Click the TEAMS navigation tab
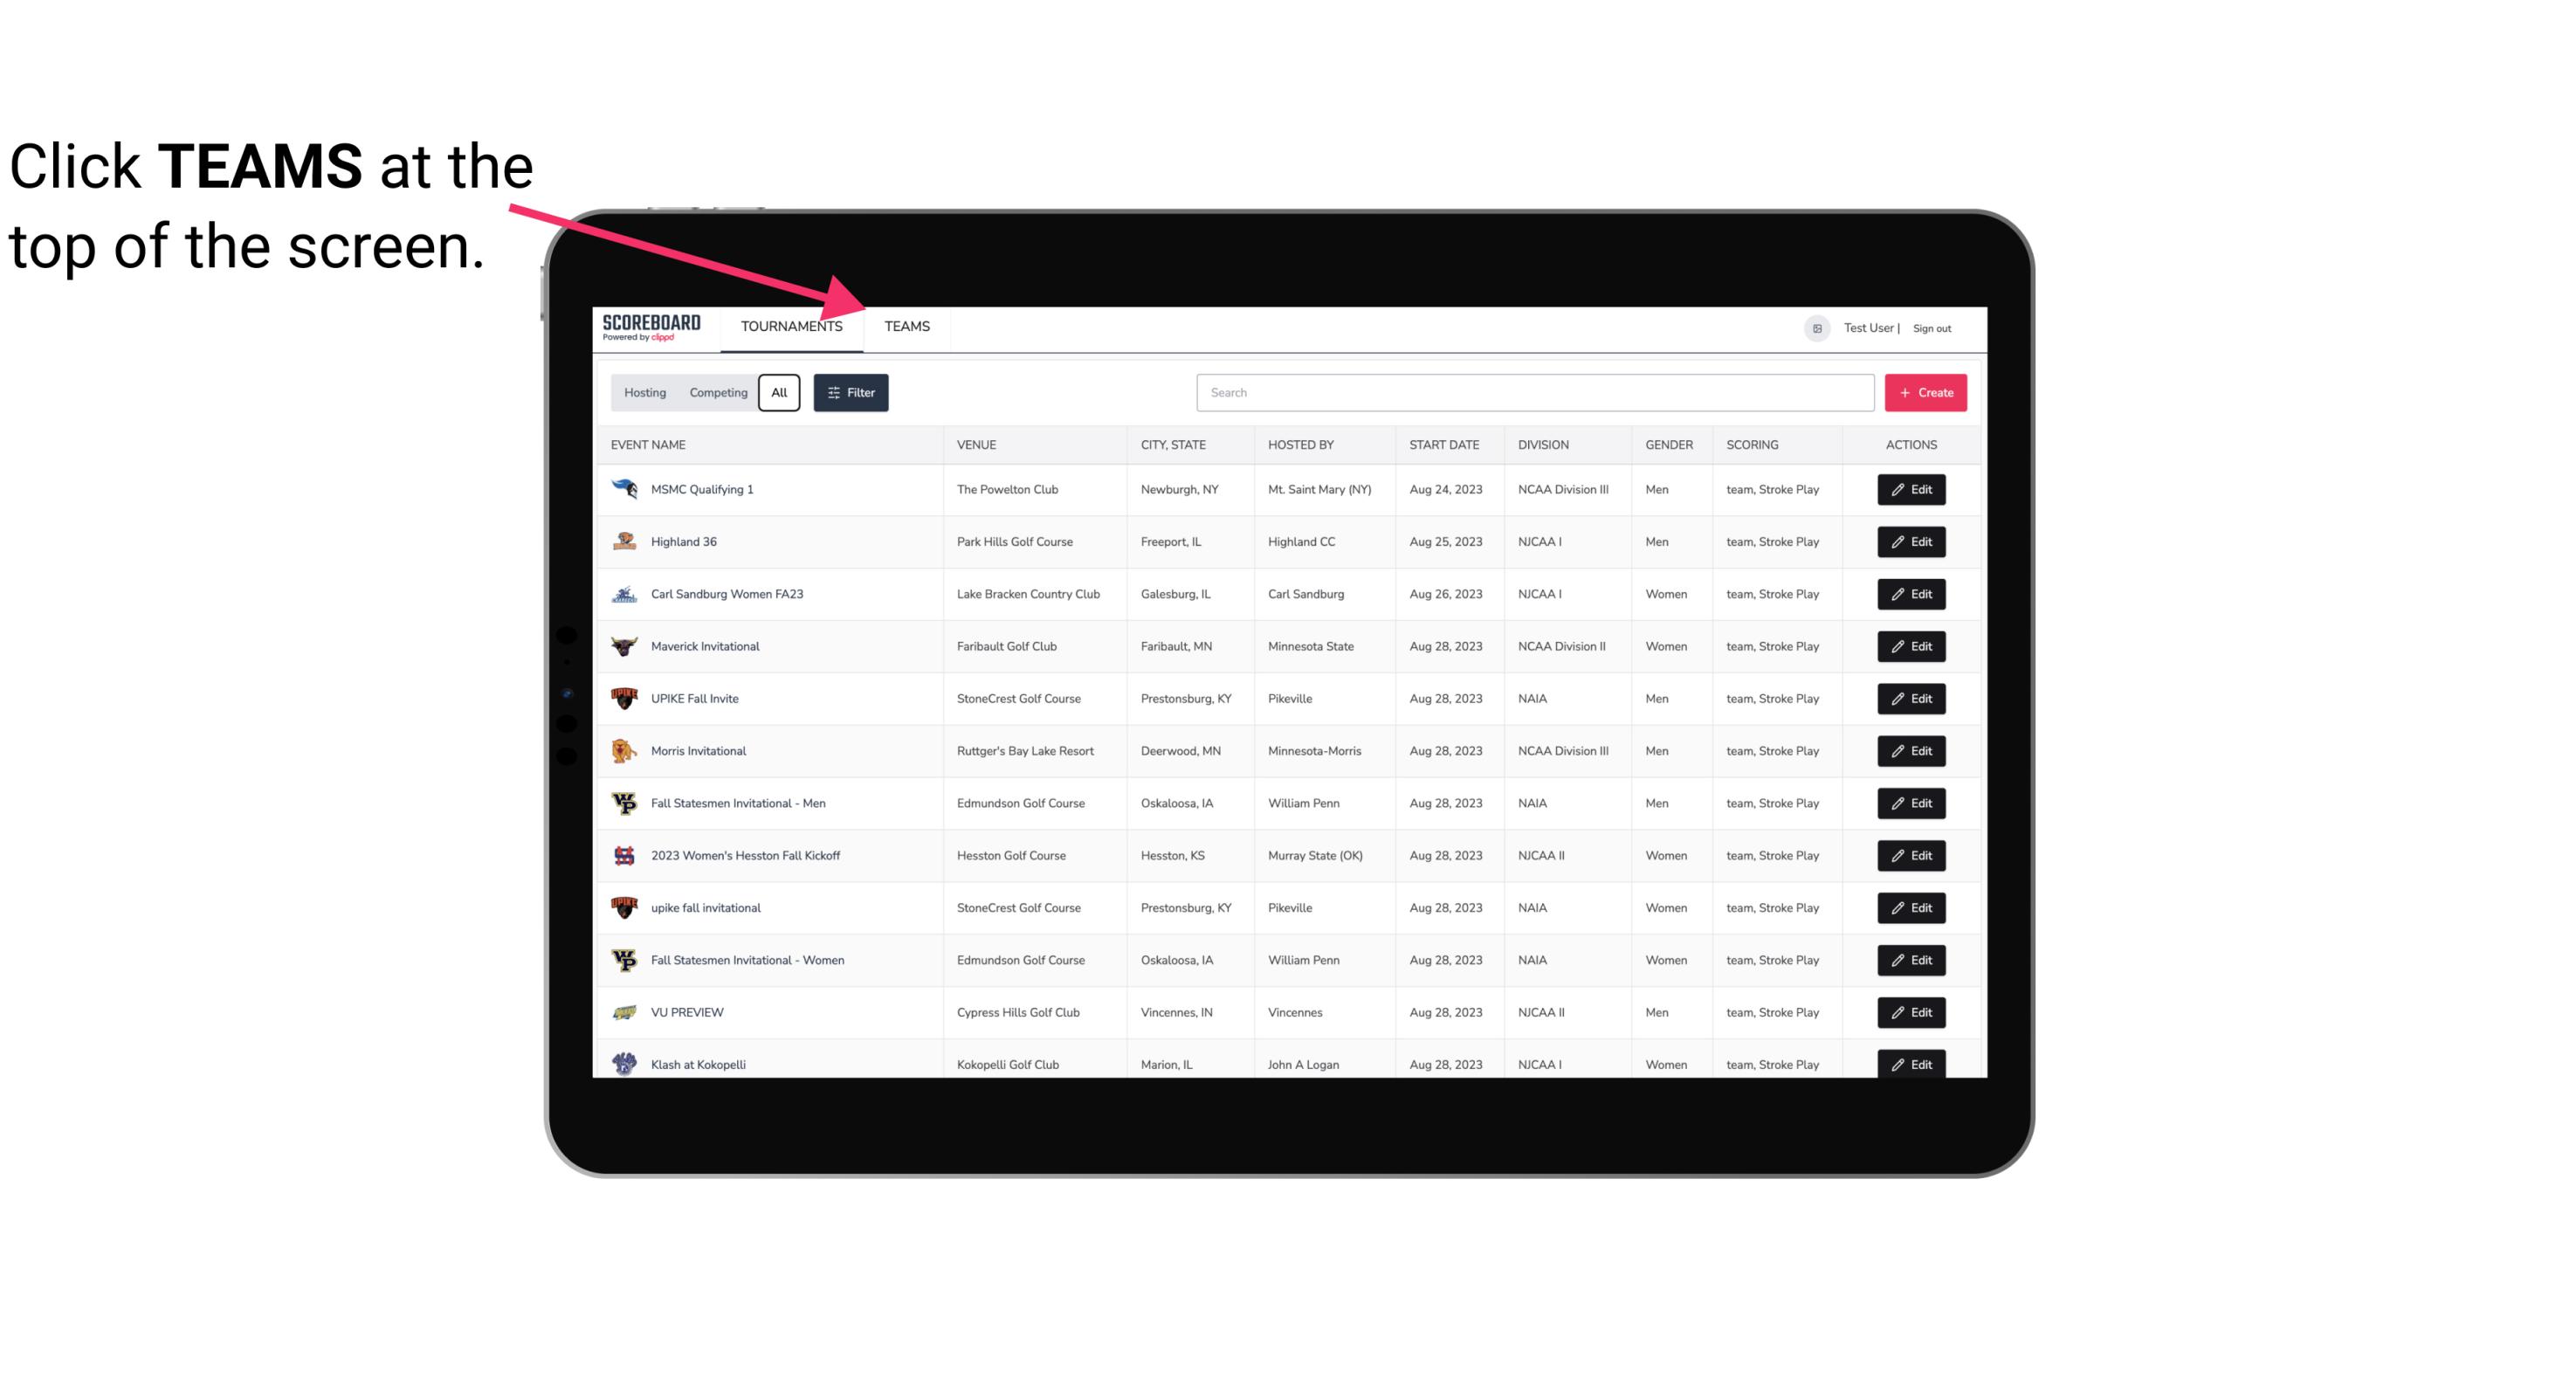The height and width of the screenshot is (1386, 2576). 906,328
